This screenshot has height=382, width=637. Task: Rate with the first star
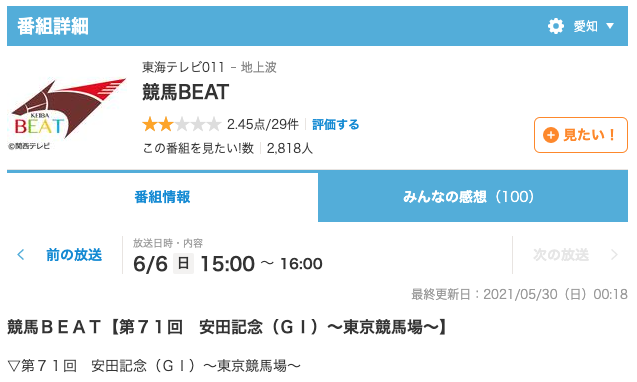click(x=150, y=124)
